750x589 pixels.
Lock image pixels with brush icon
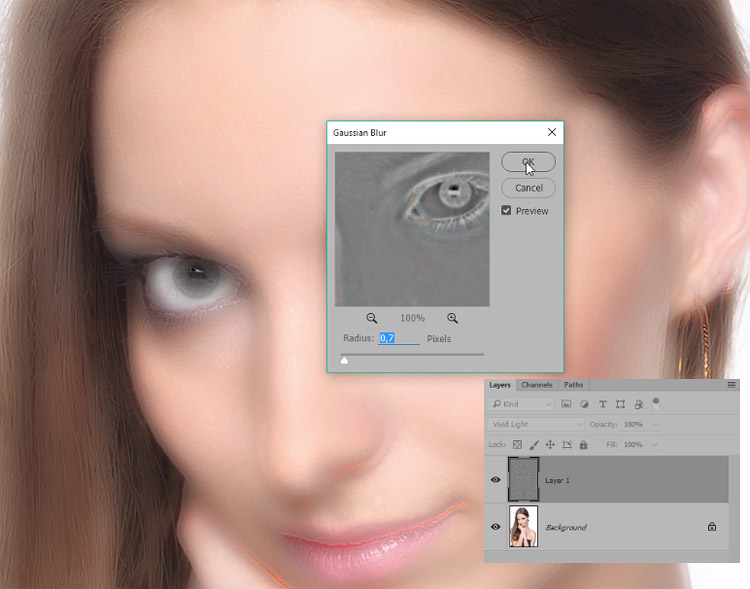[534, 445]
